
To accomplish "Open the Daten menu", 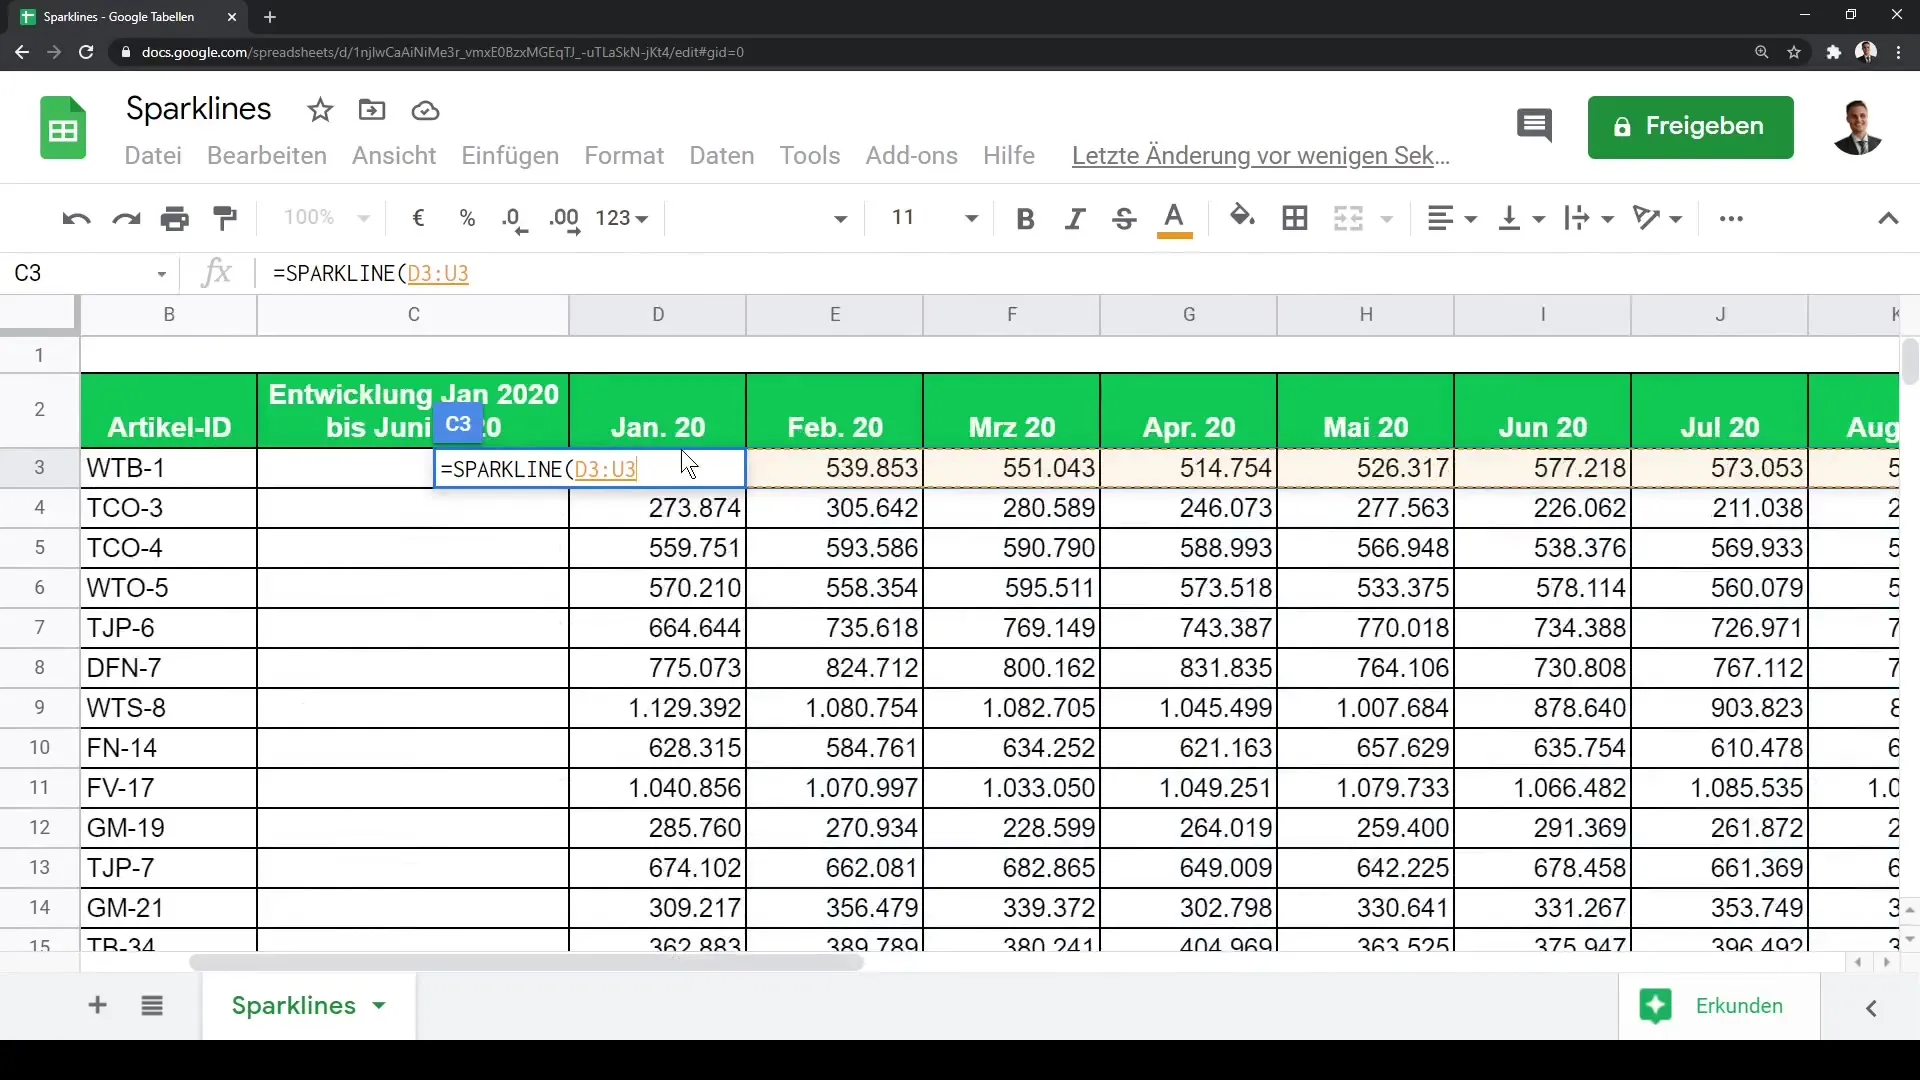I will [722, 156].
